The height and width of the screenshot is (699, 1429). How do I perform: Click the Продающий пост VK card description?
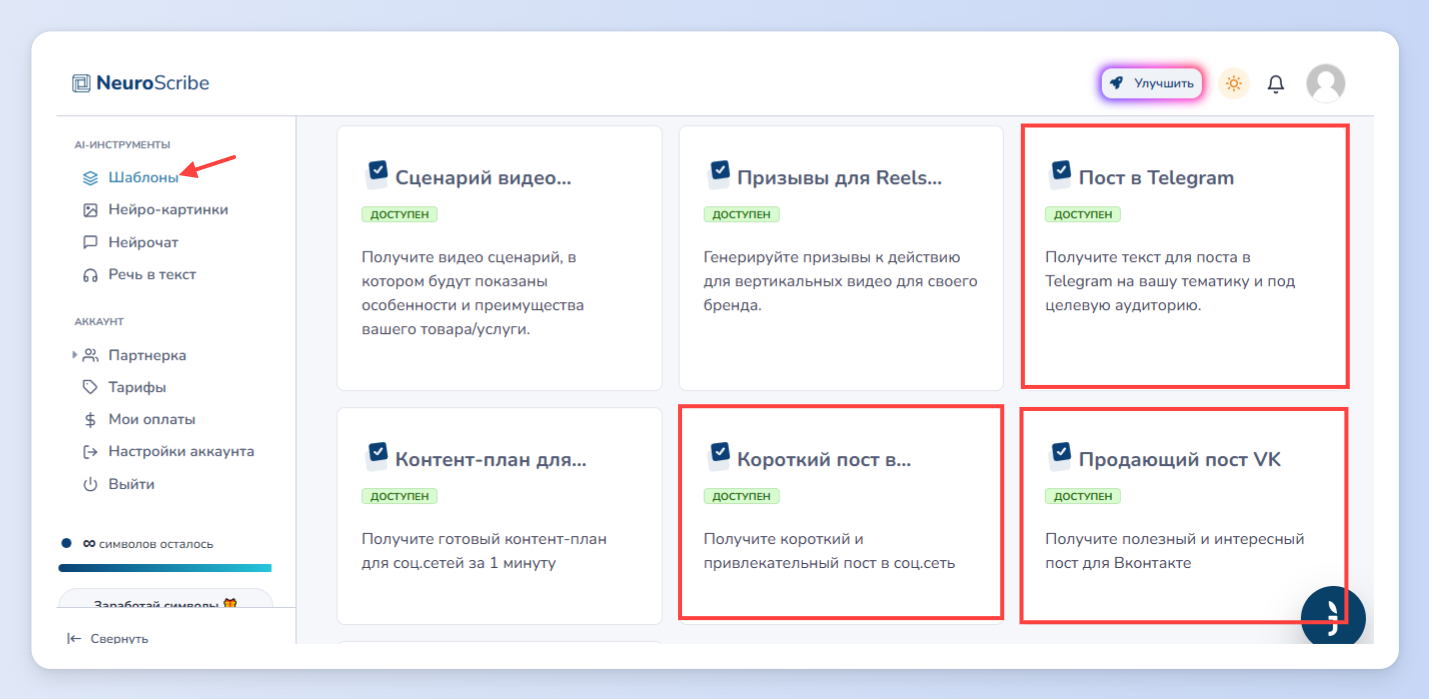click(x=1175, y=551)
